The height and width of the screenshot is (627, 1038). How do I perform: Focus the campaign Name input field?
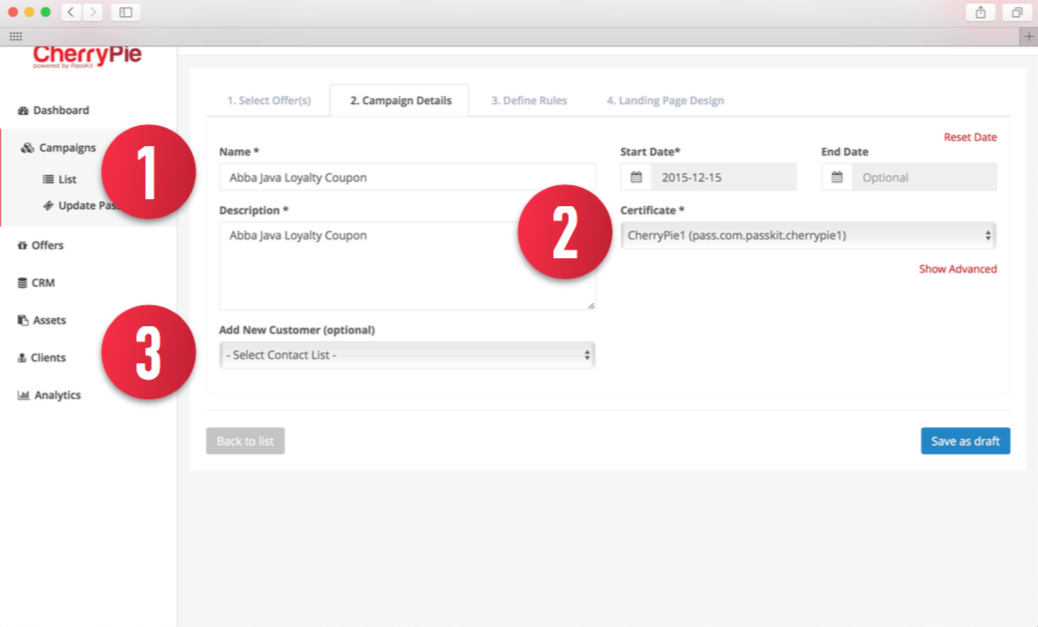point(407,177)
